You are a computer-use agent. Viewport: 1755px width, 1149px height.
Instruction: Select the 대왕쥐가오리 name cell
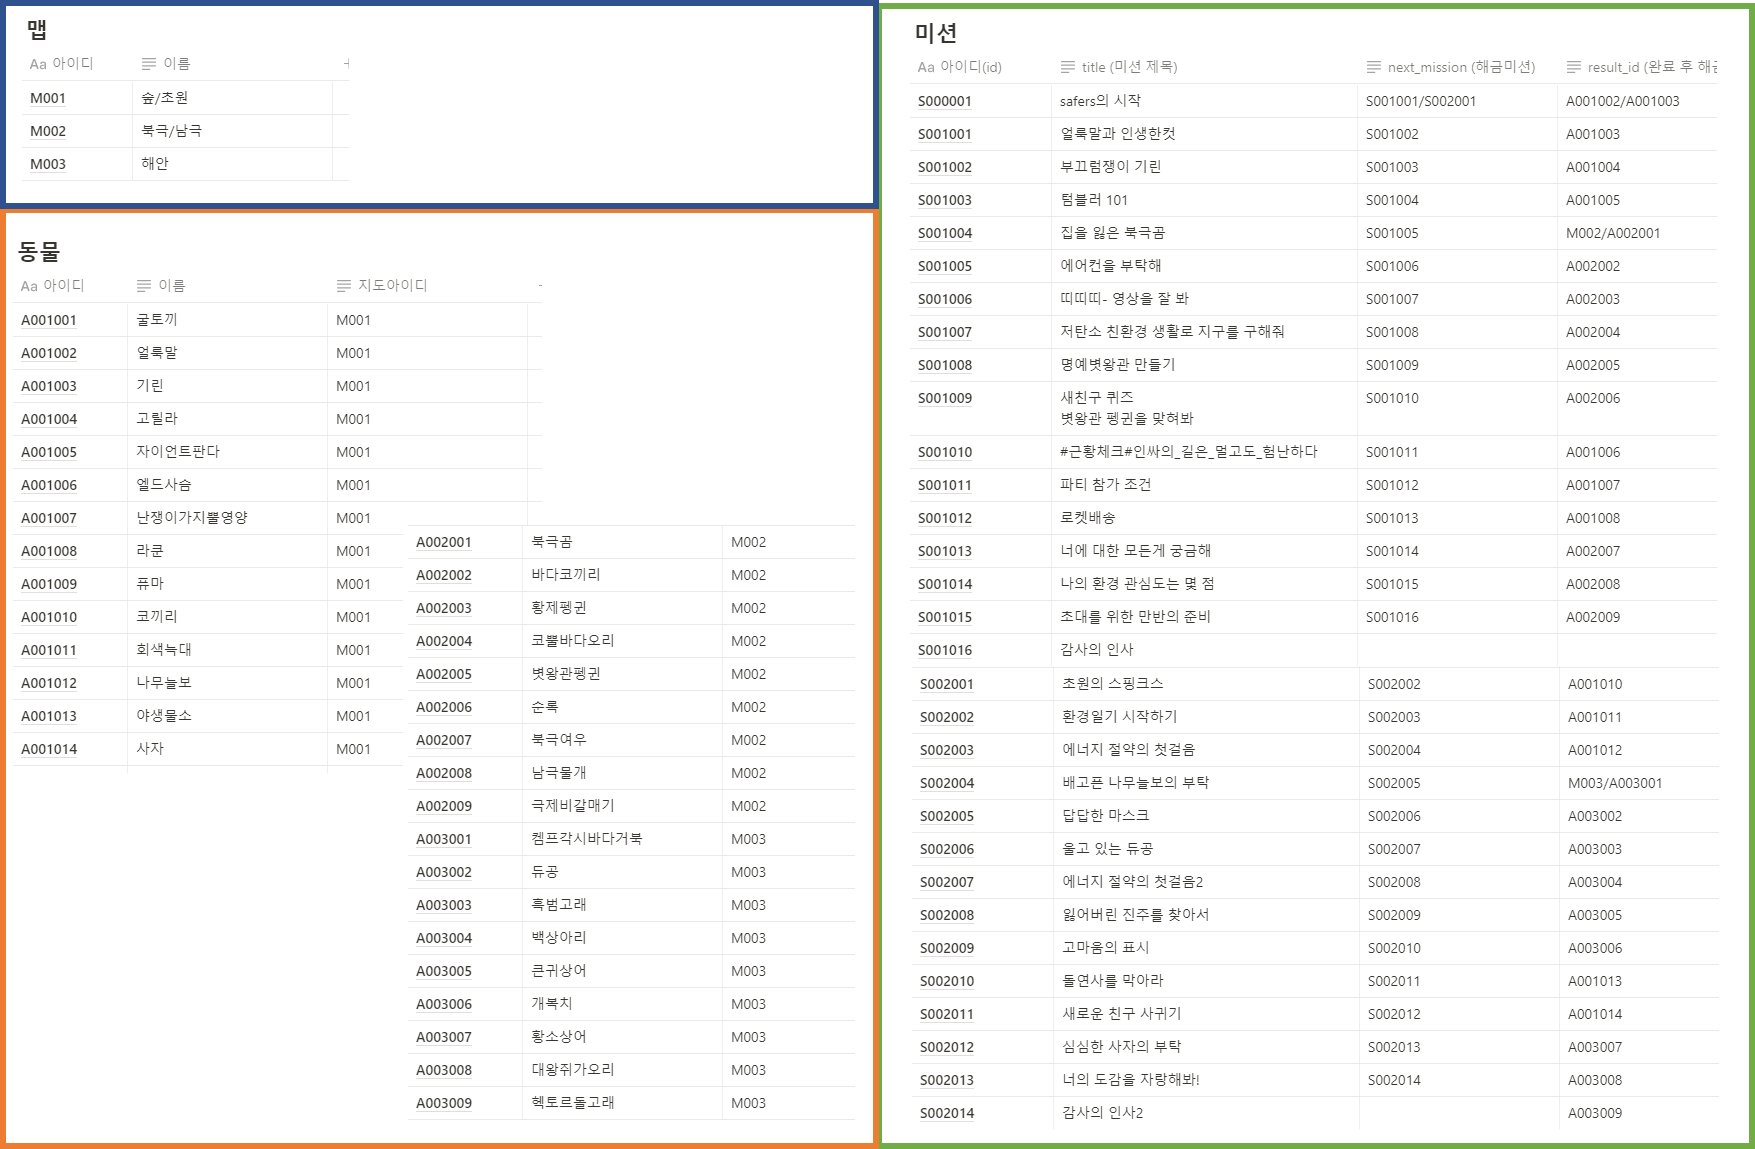(622, 1070)
